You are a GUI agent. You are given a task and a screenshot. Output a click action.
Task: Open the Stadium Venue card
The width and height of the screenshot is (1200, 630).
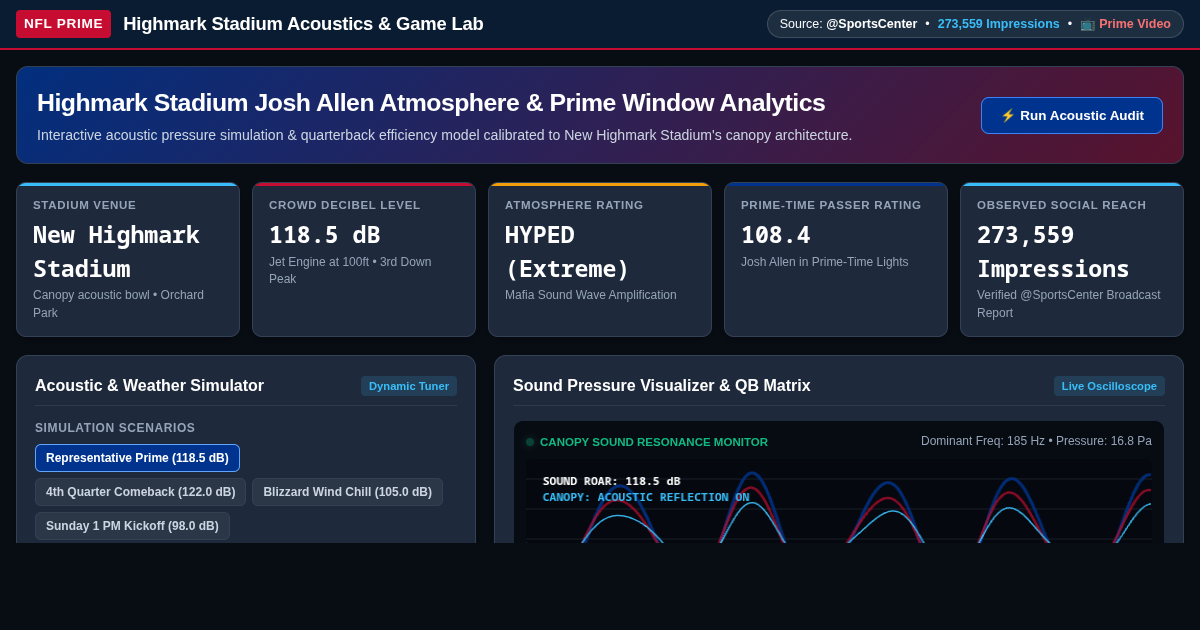point(128,260)
